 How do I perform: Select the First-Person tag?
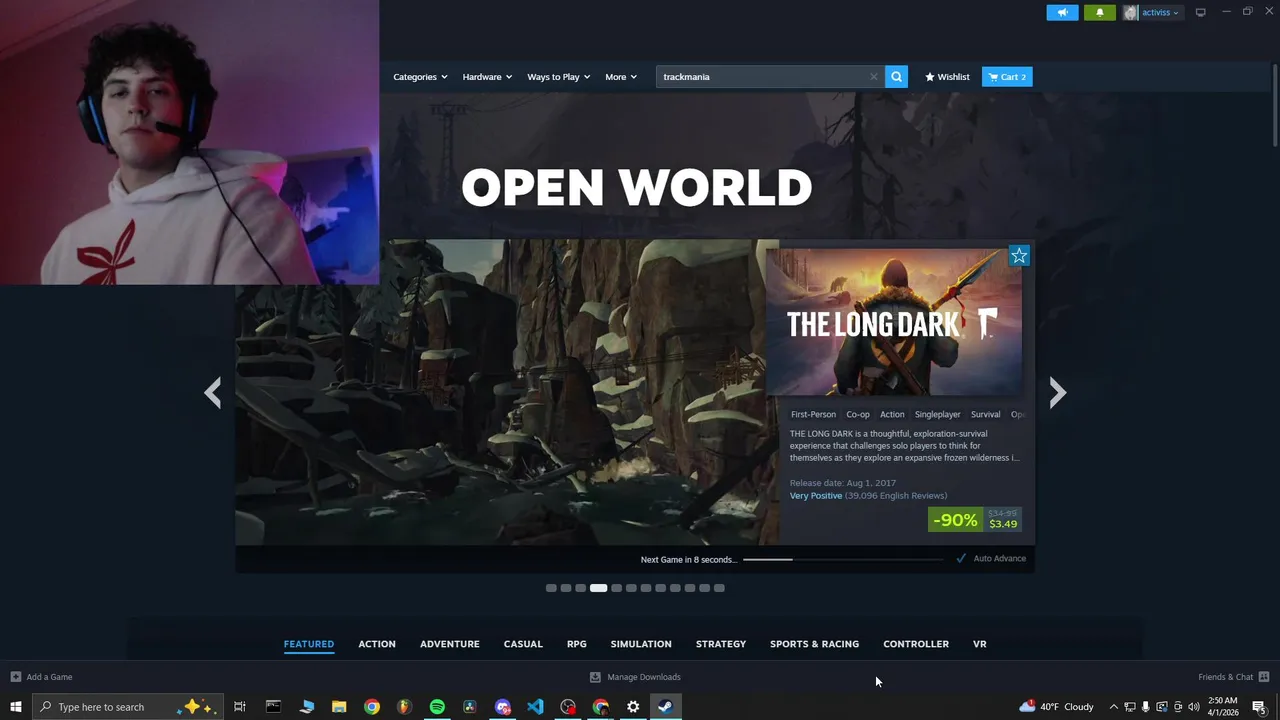coord(813,414)
